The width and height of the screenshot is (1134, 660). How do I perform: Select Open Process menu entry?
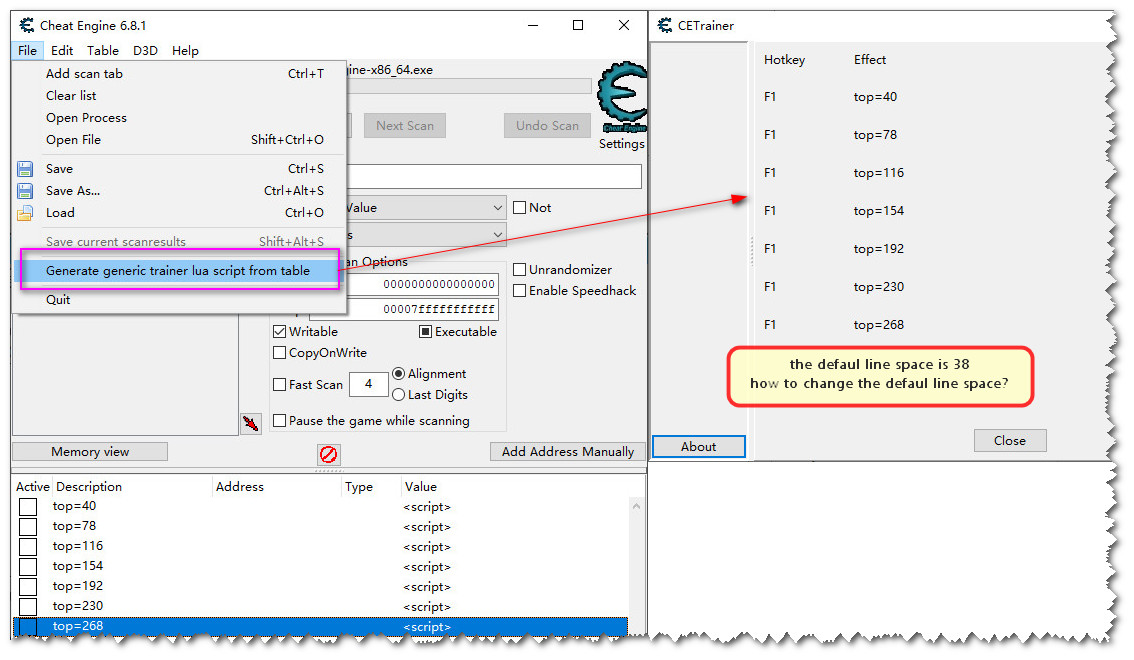179,118
